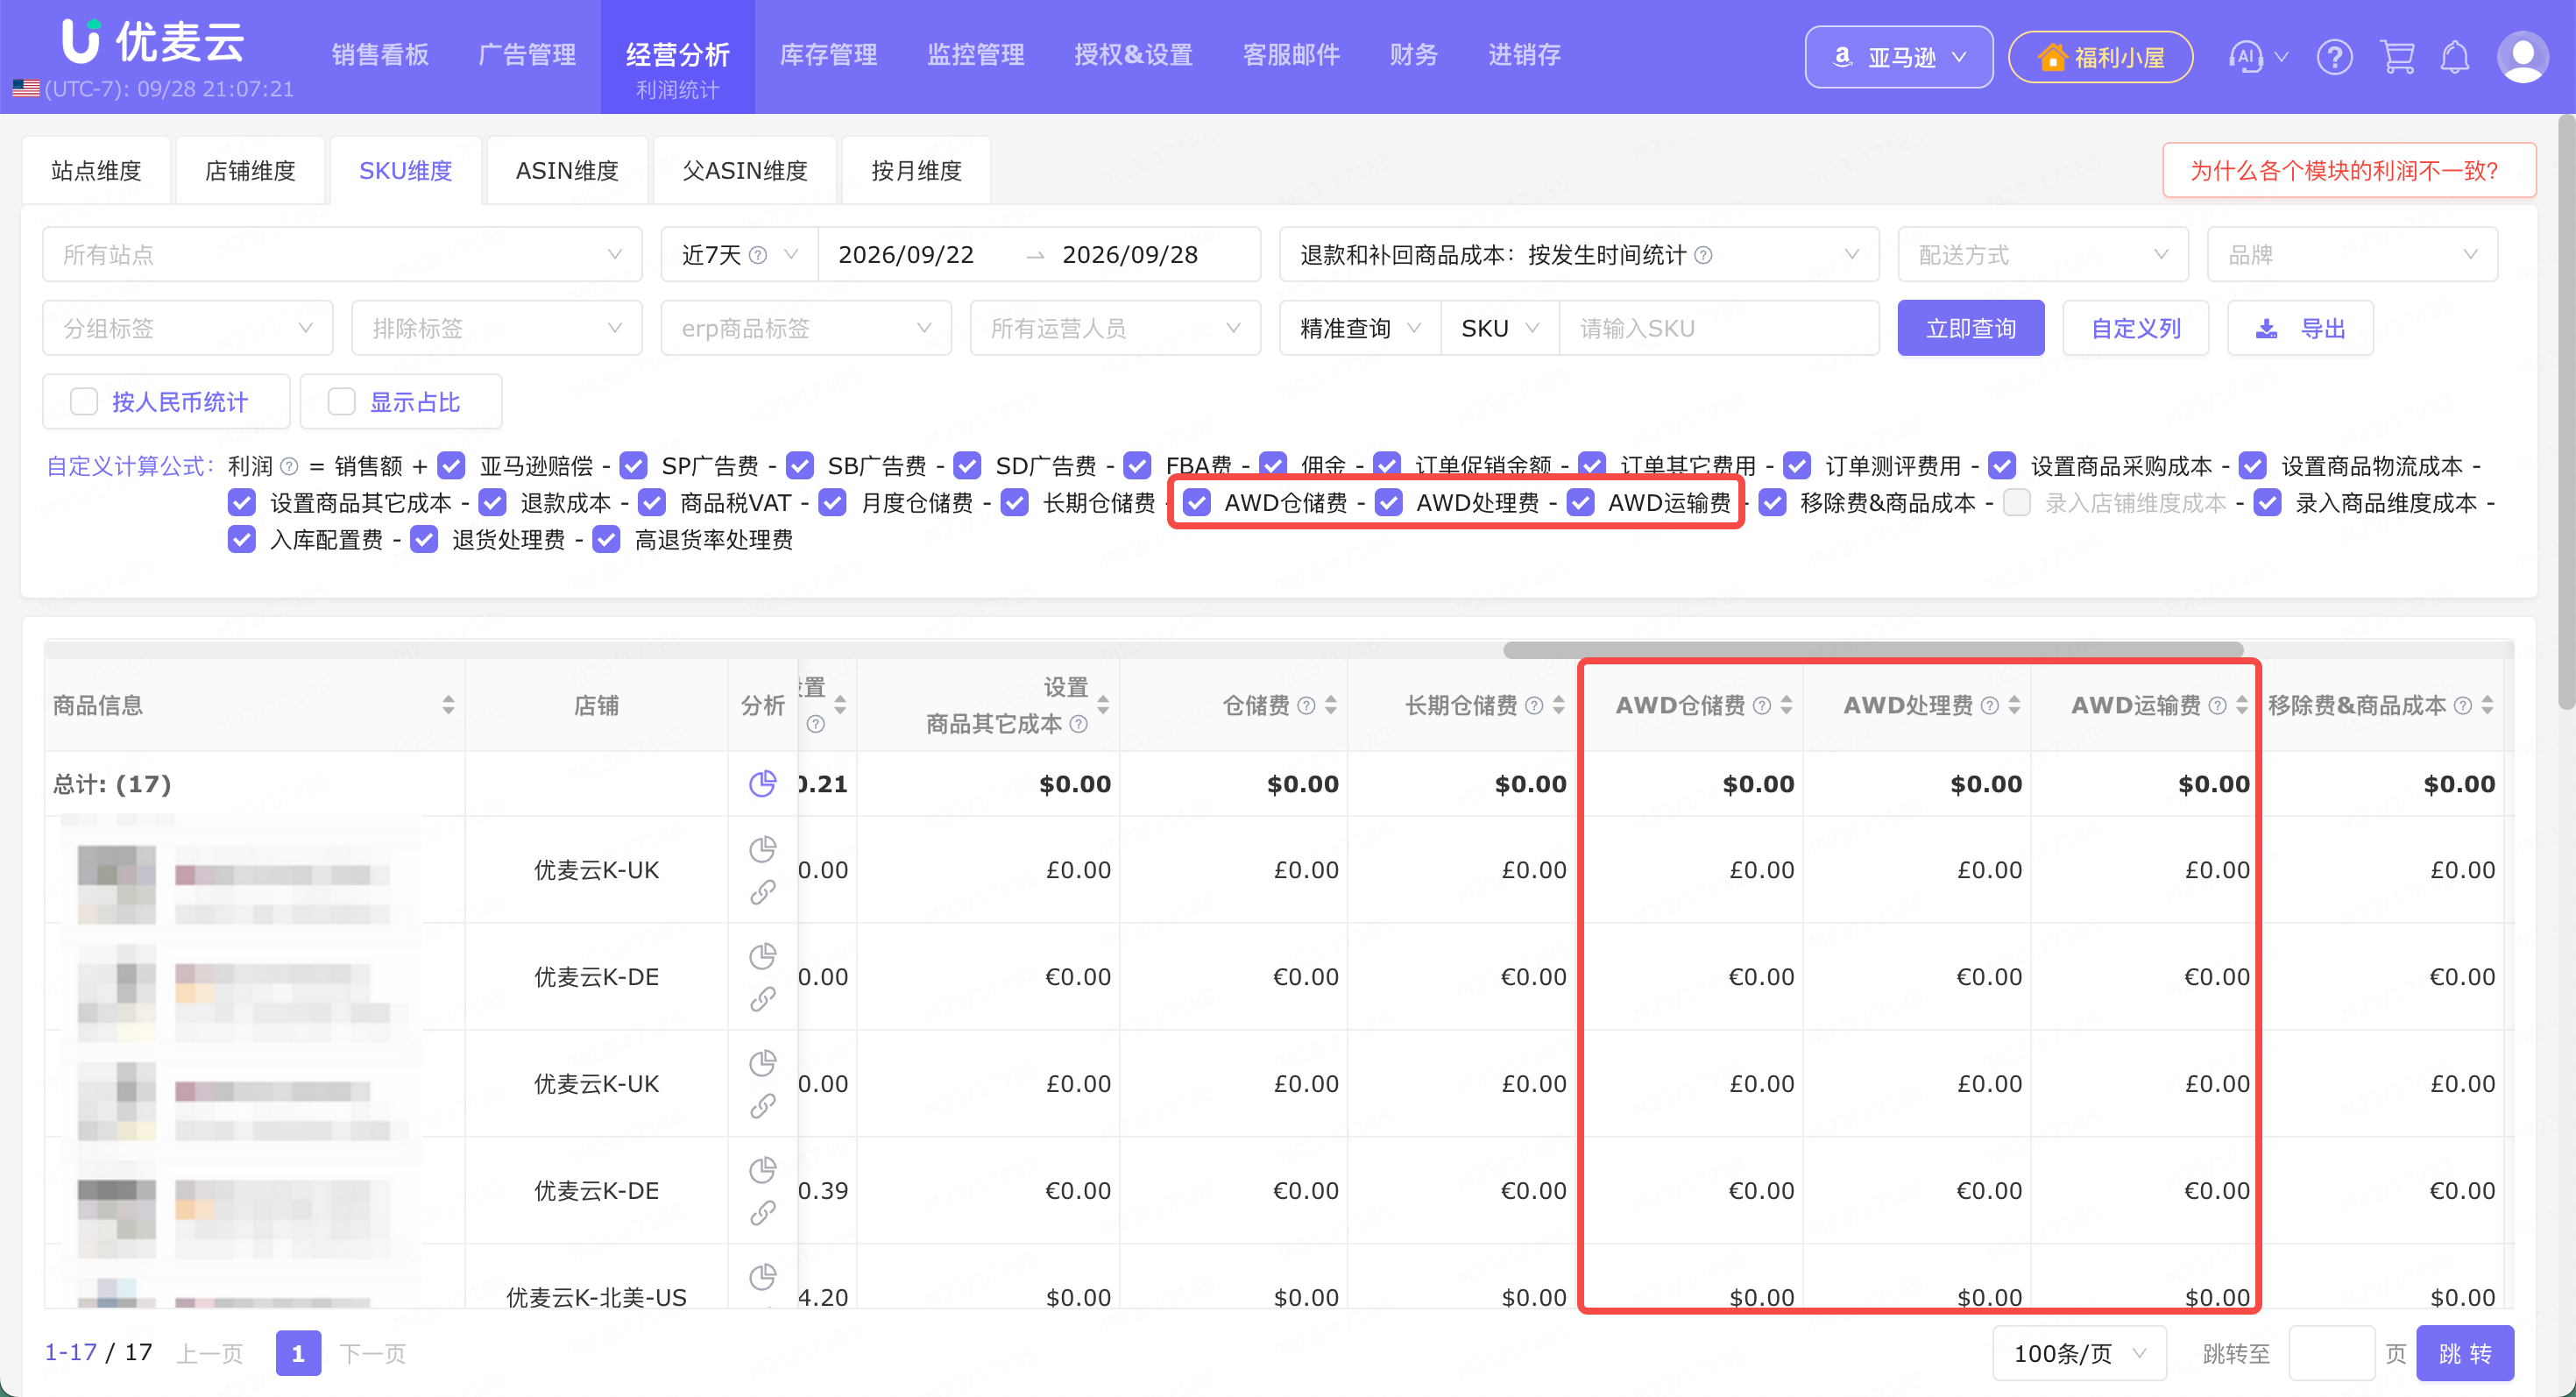Open the 亚马逊 platform selector

[1898, 57]
